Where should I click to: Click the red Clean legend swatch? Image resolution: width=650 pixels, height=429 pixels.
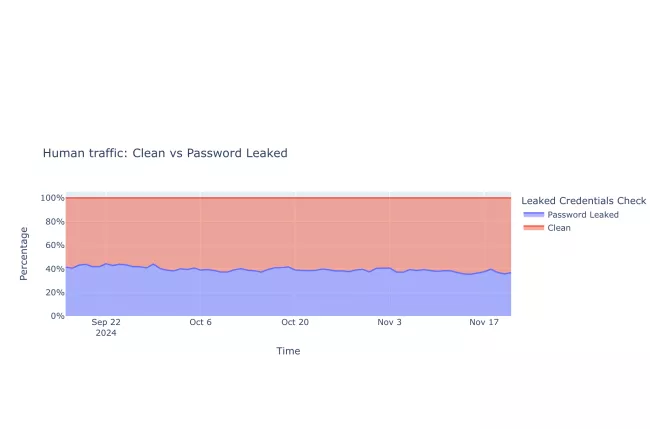pos(533,228)
